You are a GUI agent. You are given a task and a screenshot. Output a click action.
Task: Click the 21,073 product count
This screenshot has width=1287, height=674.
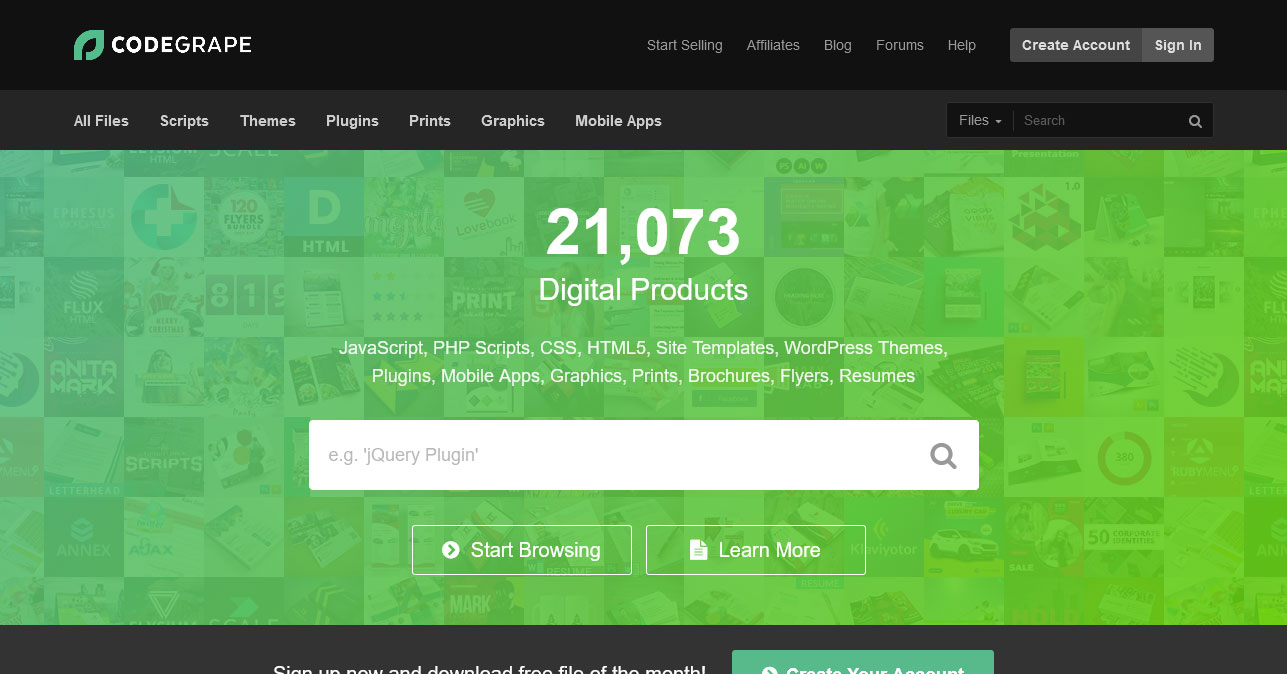click(643, 232)
